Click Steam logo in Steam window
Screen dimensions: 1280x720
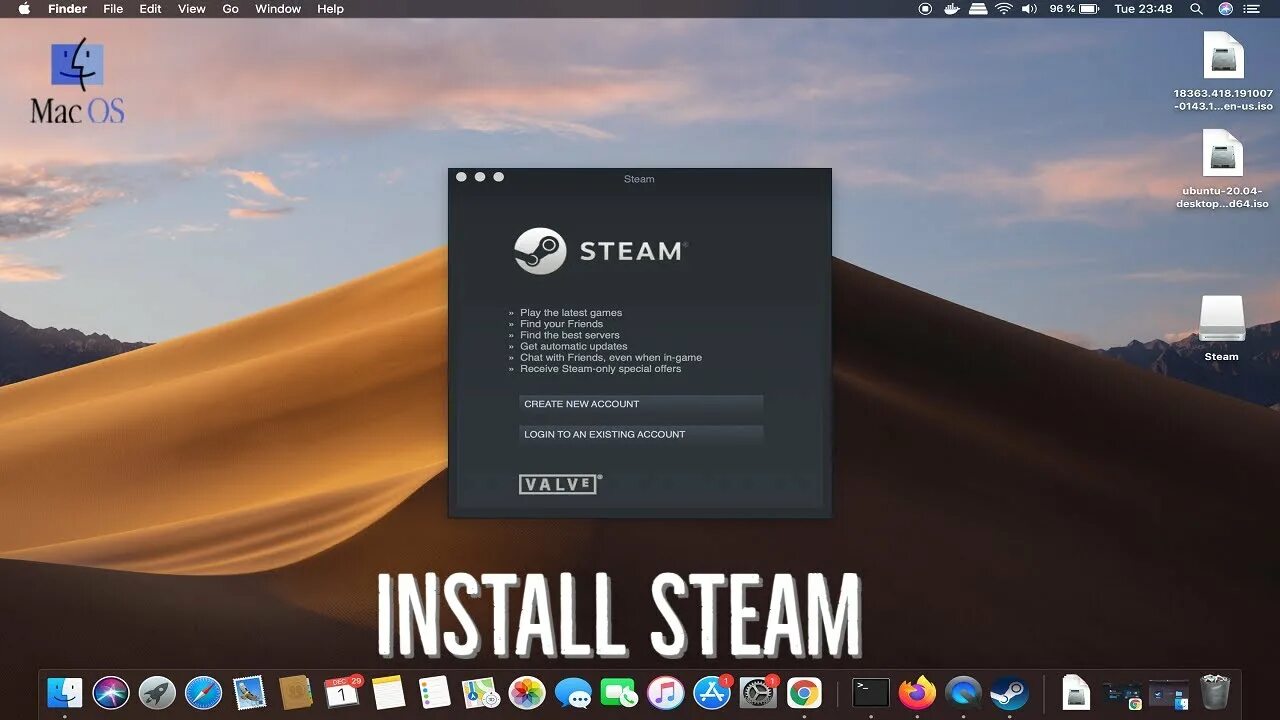(601, 250)
